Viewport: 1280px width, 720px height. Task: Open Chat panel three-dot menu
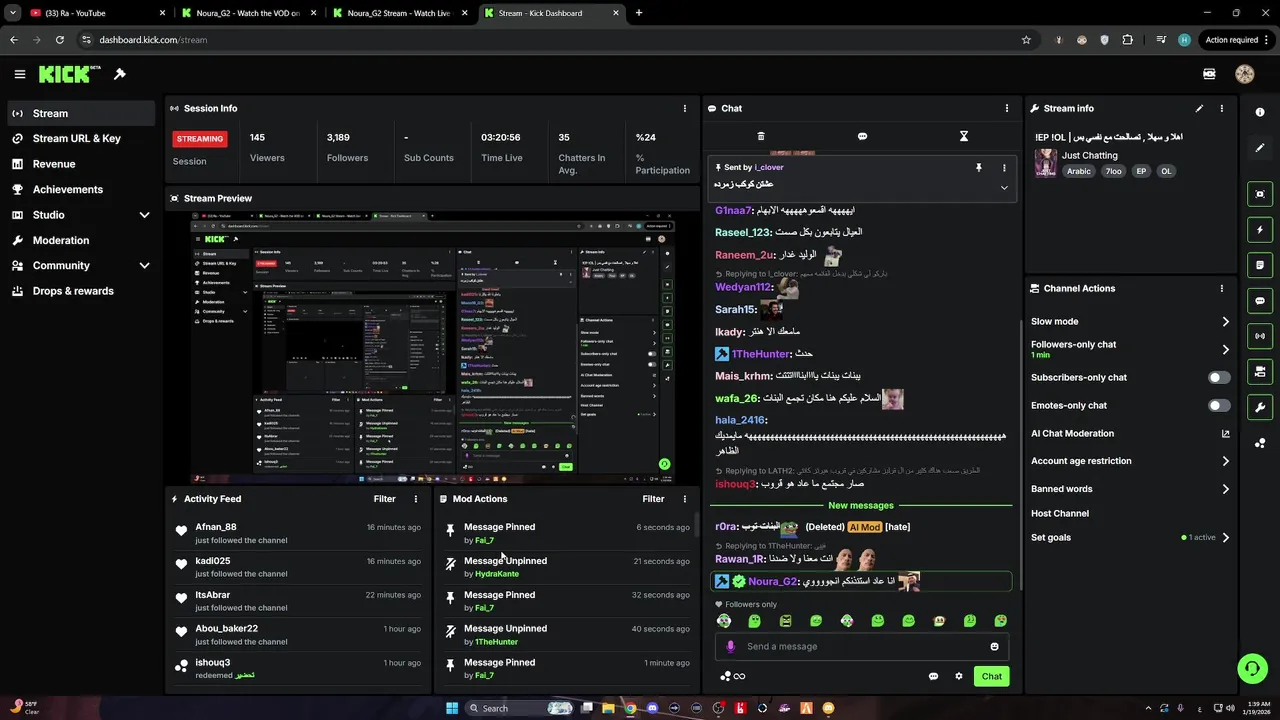click(x=1007, y=108)
